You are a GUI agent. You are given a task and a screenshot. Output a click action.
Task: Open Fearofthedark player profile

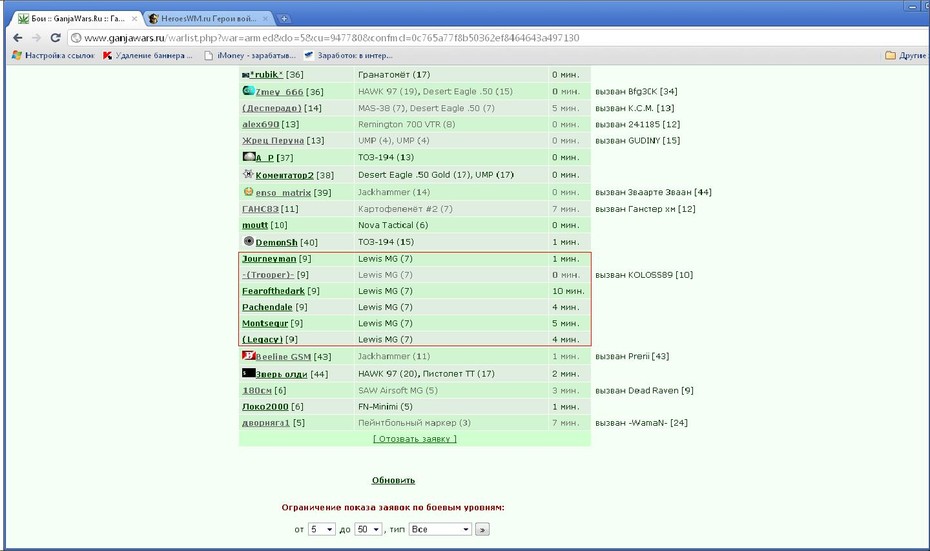[273, 291]
